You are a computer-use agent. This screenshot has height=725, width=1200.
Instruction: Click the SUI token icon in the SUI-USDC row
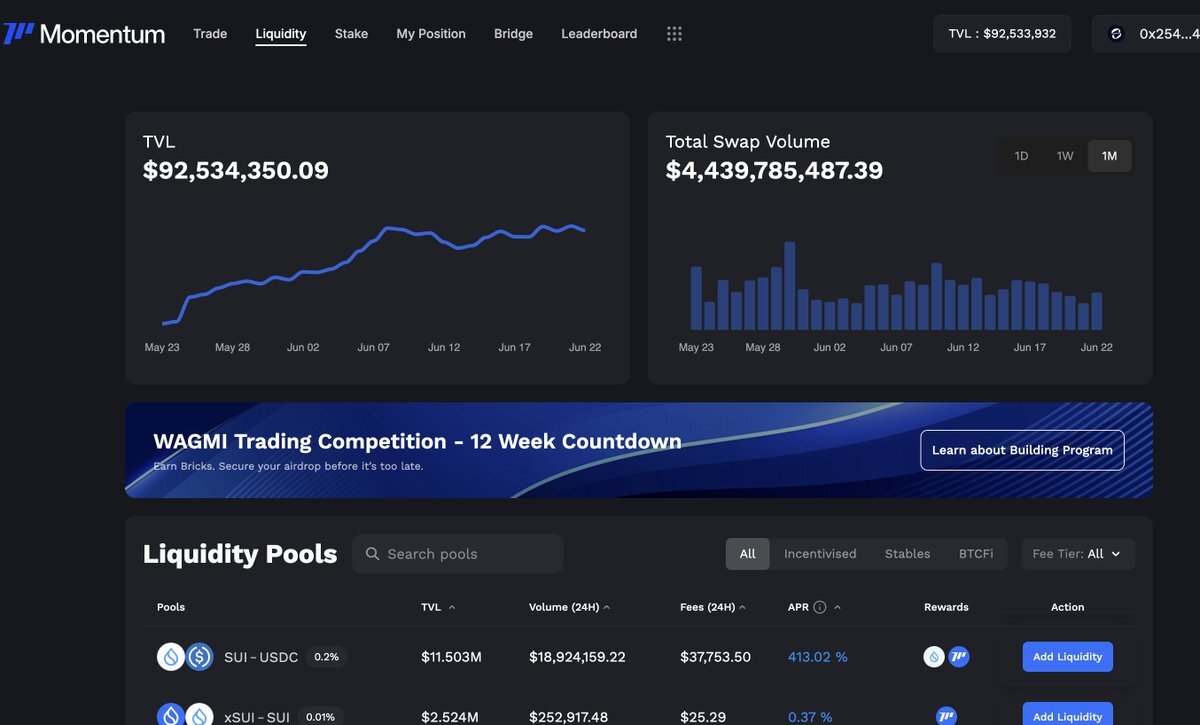171,657
